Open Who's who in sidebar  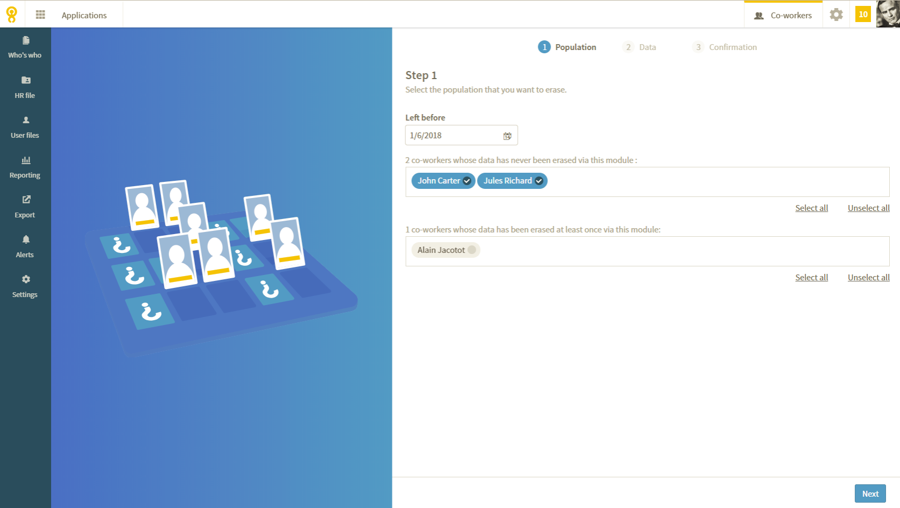[25, 48]
